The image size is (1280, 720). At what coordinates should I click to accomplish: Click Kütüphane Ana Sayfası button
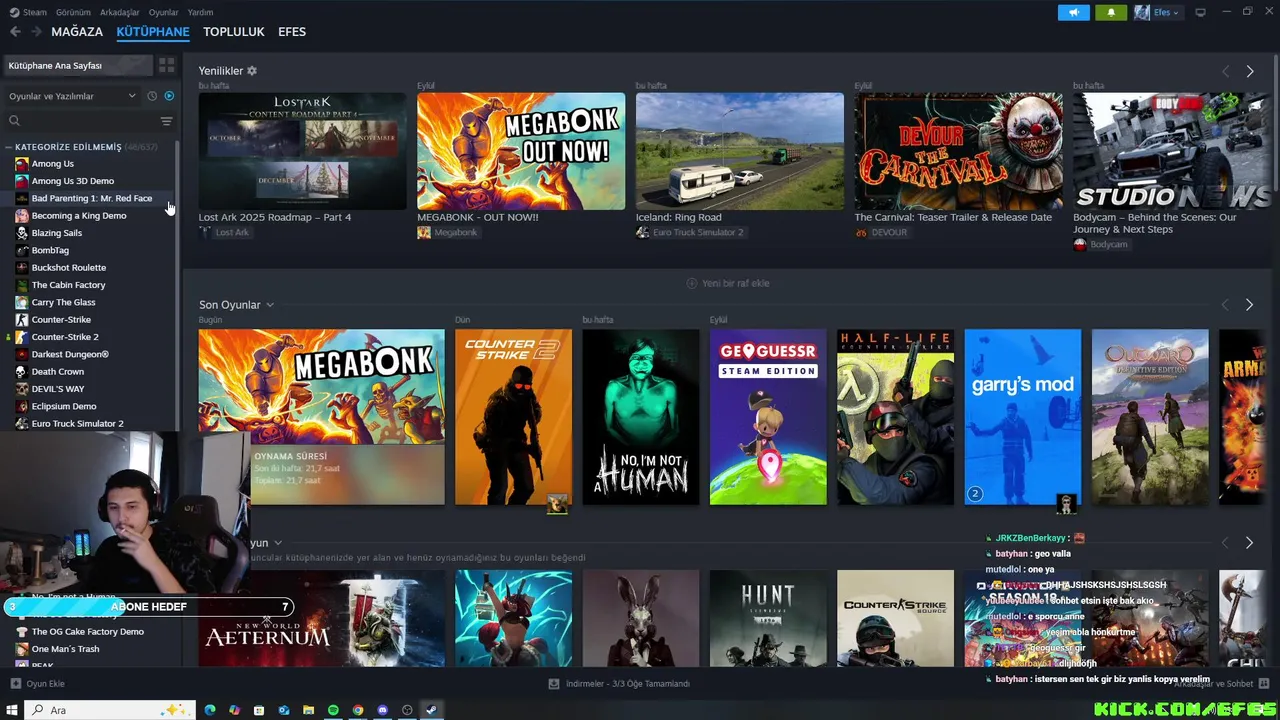pyautogui.click(x=77, y=65)
